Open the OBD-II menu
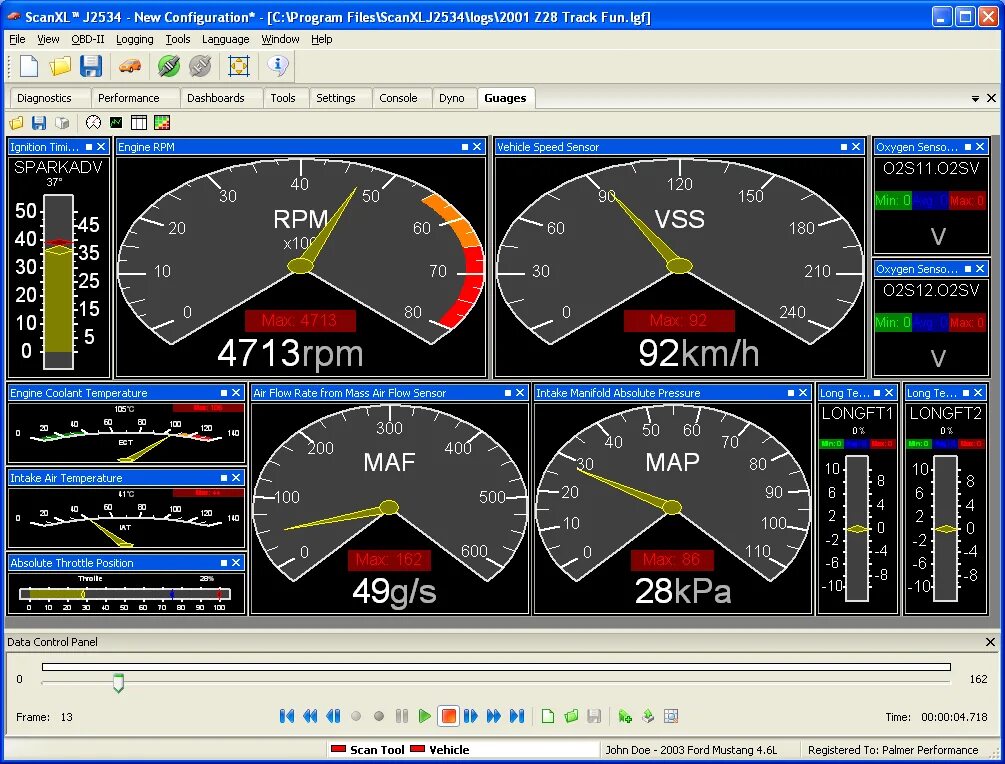Viewport: 1005px width, 764px height. [88, 39]
